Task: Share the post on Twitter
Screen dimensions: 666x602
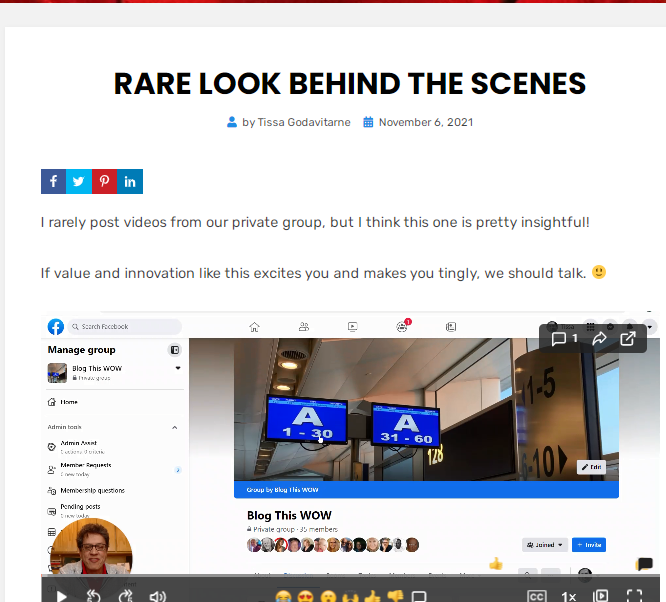Action: (x=79, y=181)
